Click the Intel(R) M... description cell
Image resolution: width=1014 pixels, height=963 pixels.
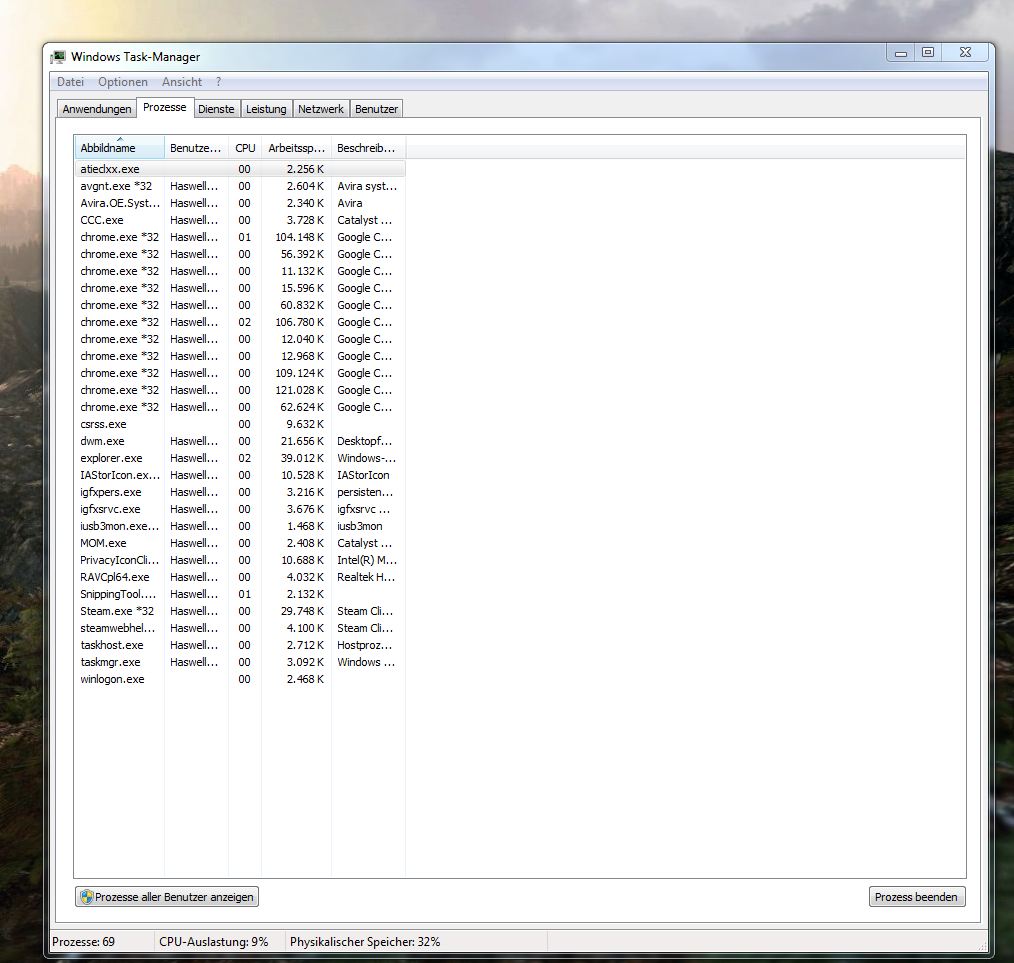[x=367, y=560]
